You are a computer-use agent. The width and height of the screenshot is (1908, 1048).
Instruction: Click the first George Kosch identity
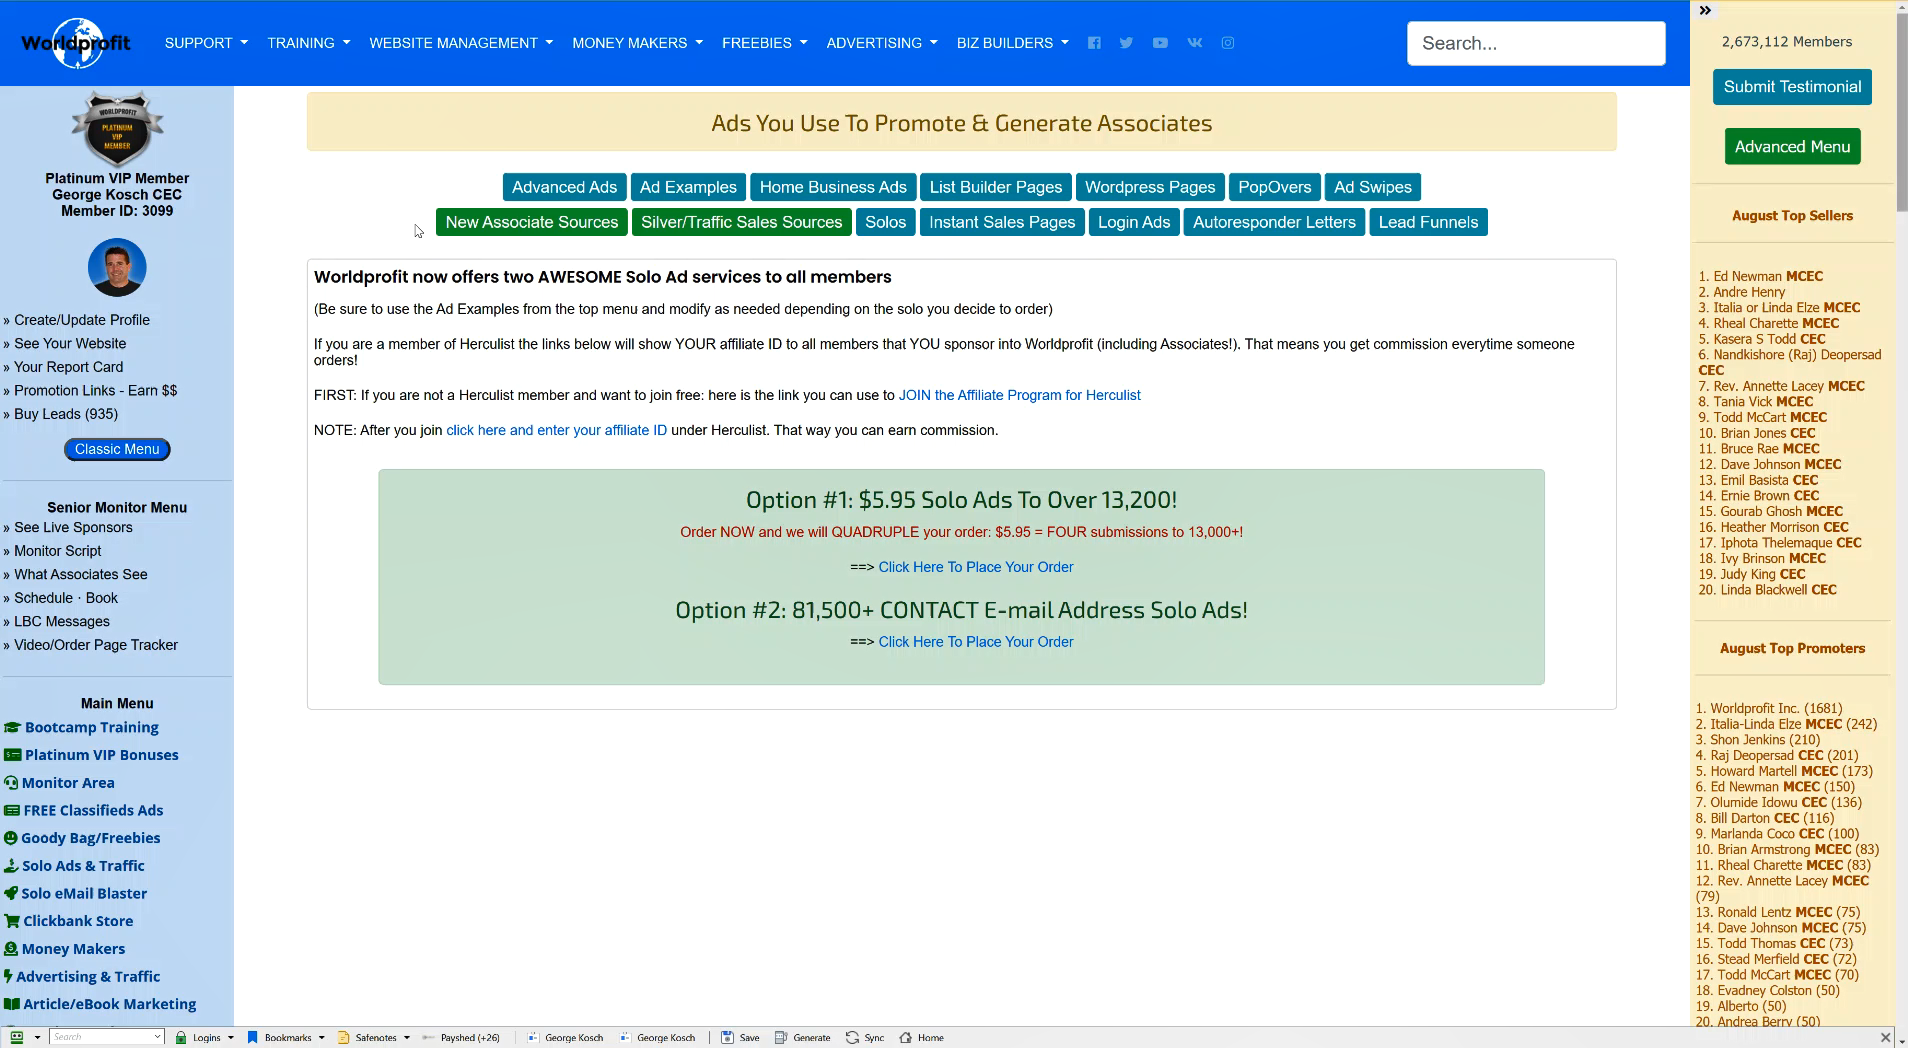point(565,1037)
